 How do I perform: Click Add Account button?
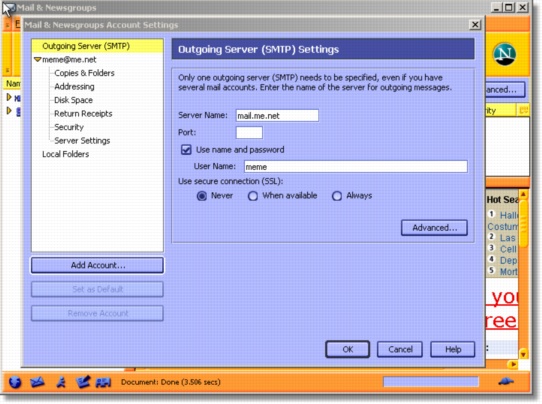pos(97,265)
